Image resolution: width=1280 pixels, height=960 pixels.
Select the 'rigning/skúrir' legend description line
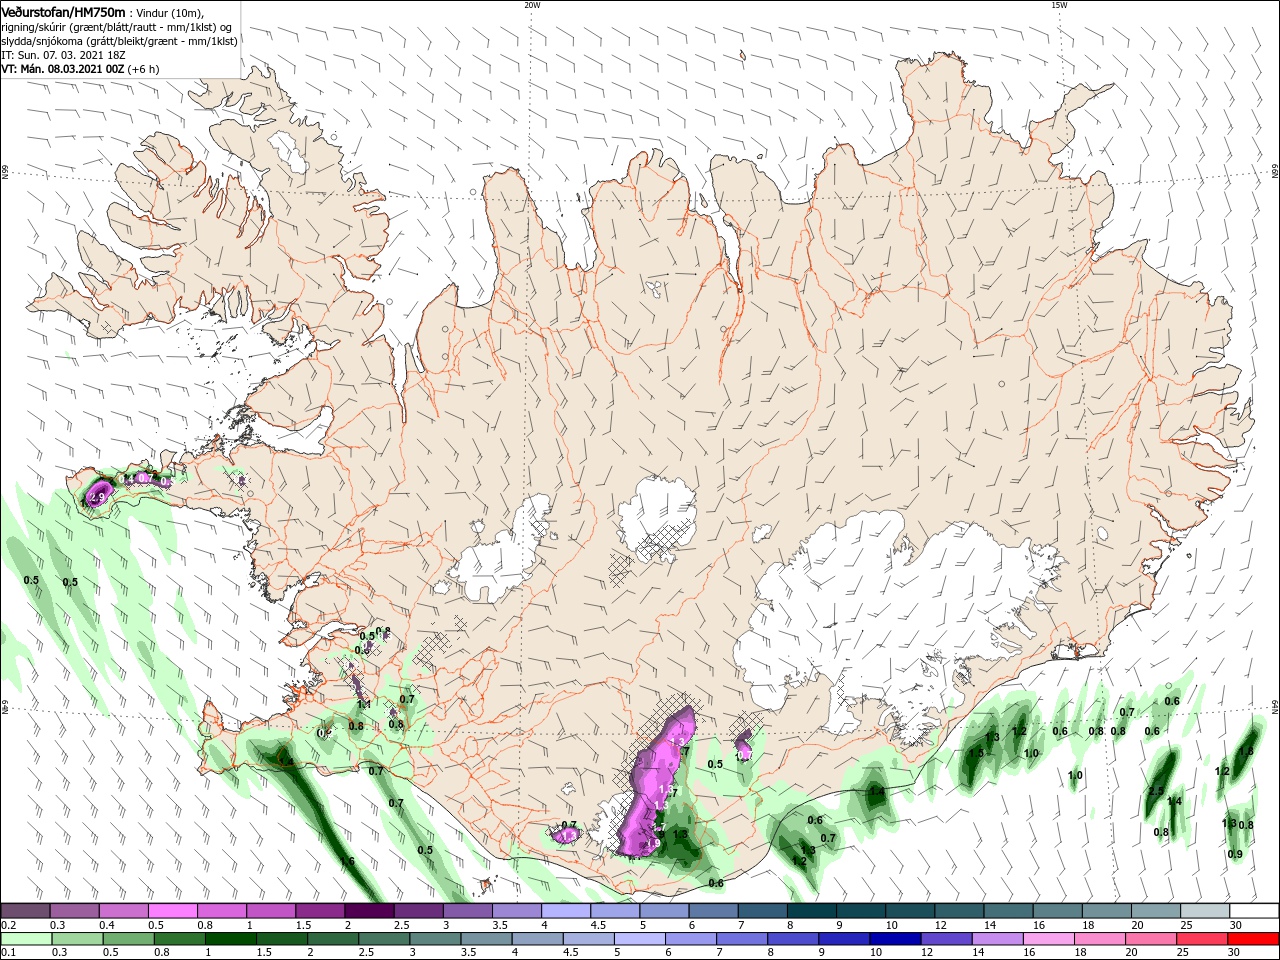tap(118, 27)
